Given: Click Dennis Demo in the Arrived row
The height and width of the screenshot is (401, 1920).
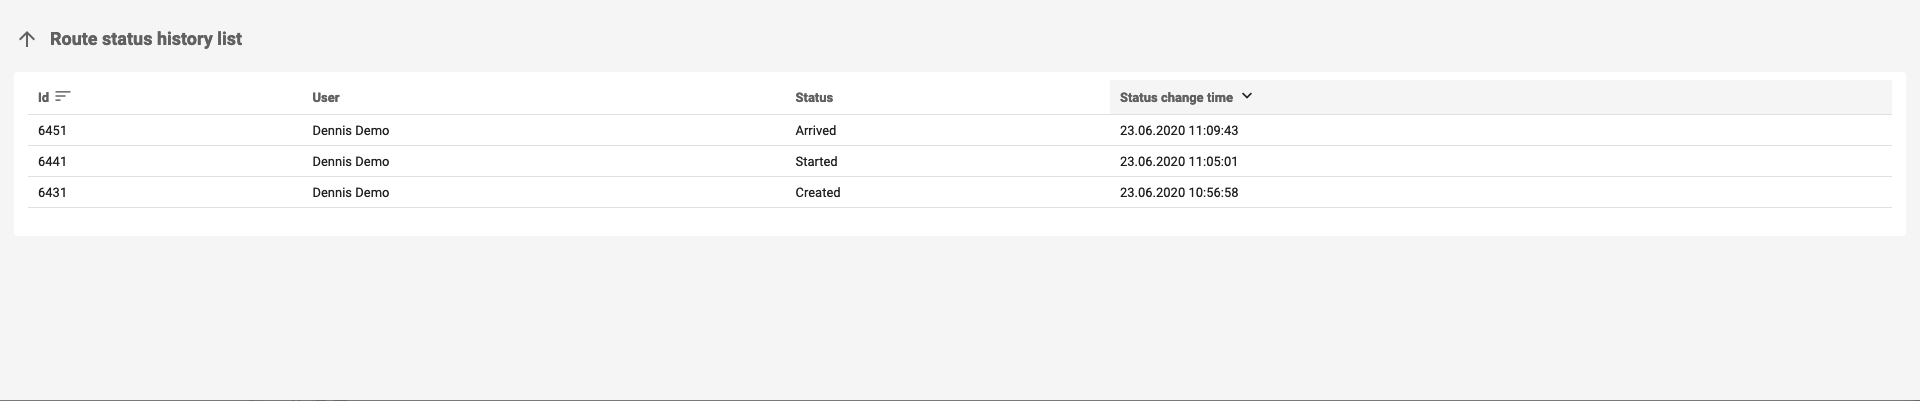Looking at the screenshot, I should (x=351, y=131).
